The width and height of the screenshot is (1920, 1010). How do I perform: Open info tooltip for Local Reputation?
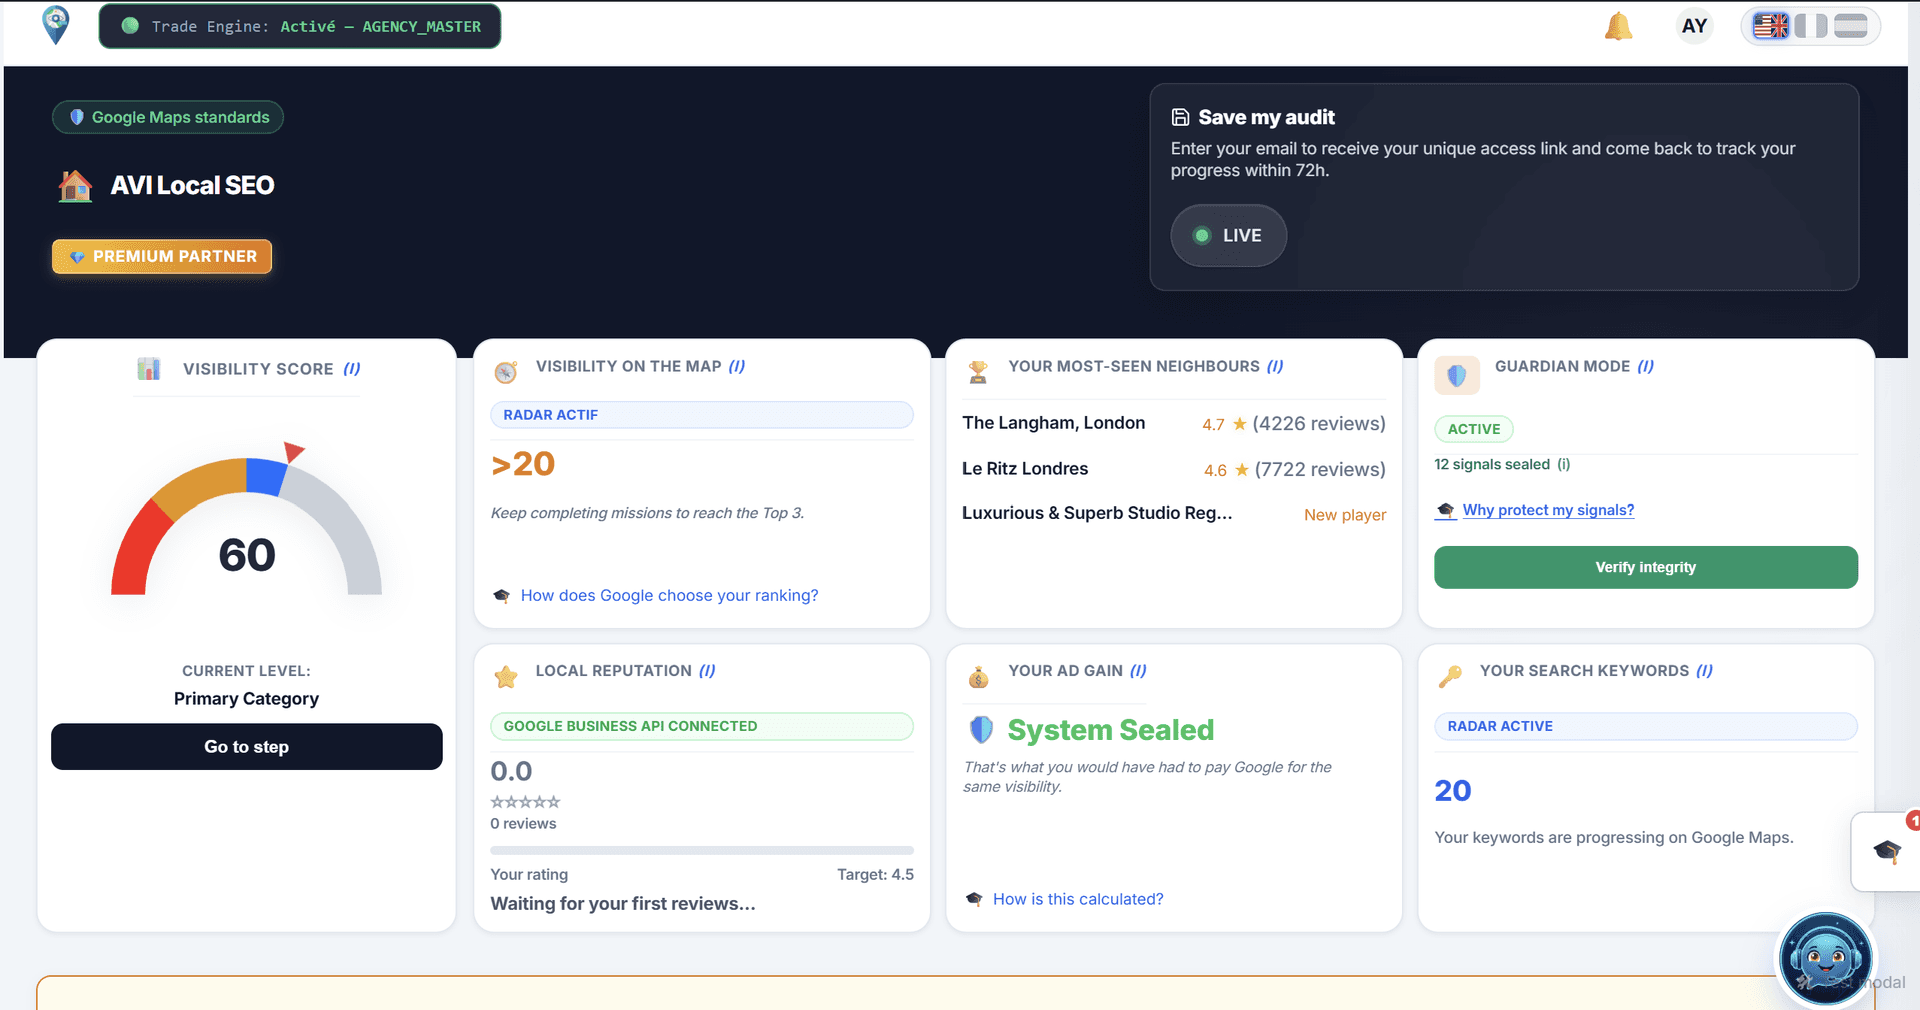(x=707, y=671)
